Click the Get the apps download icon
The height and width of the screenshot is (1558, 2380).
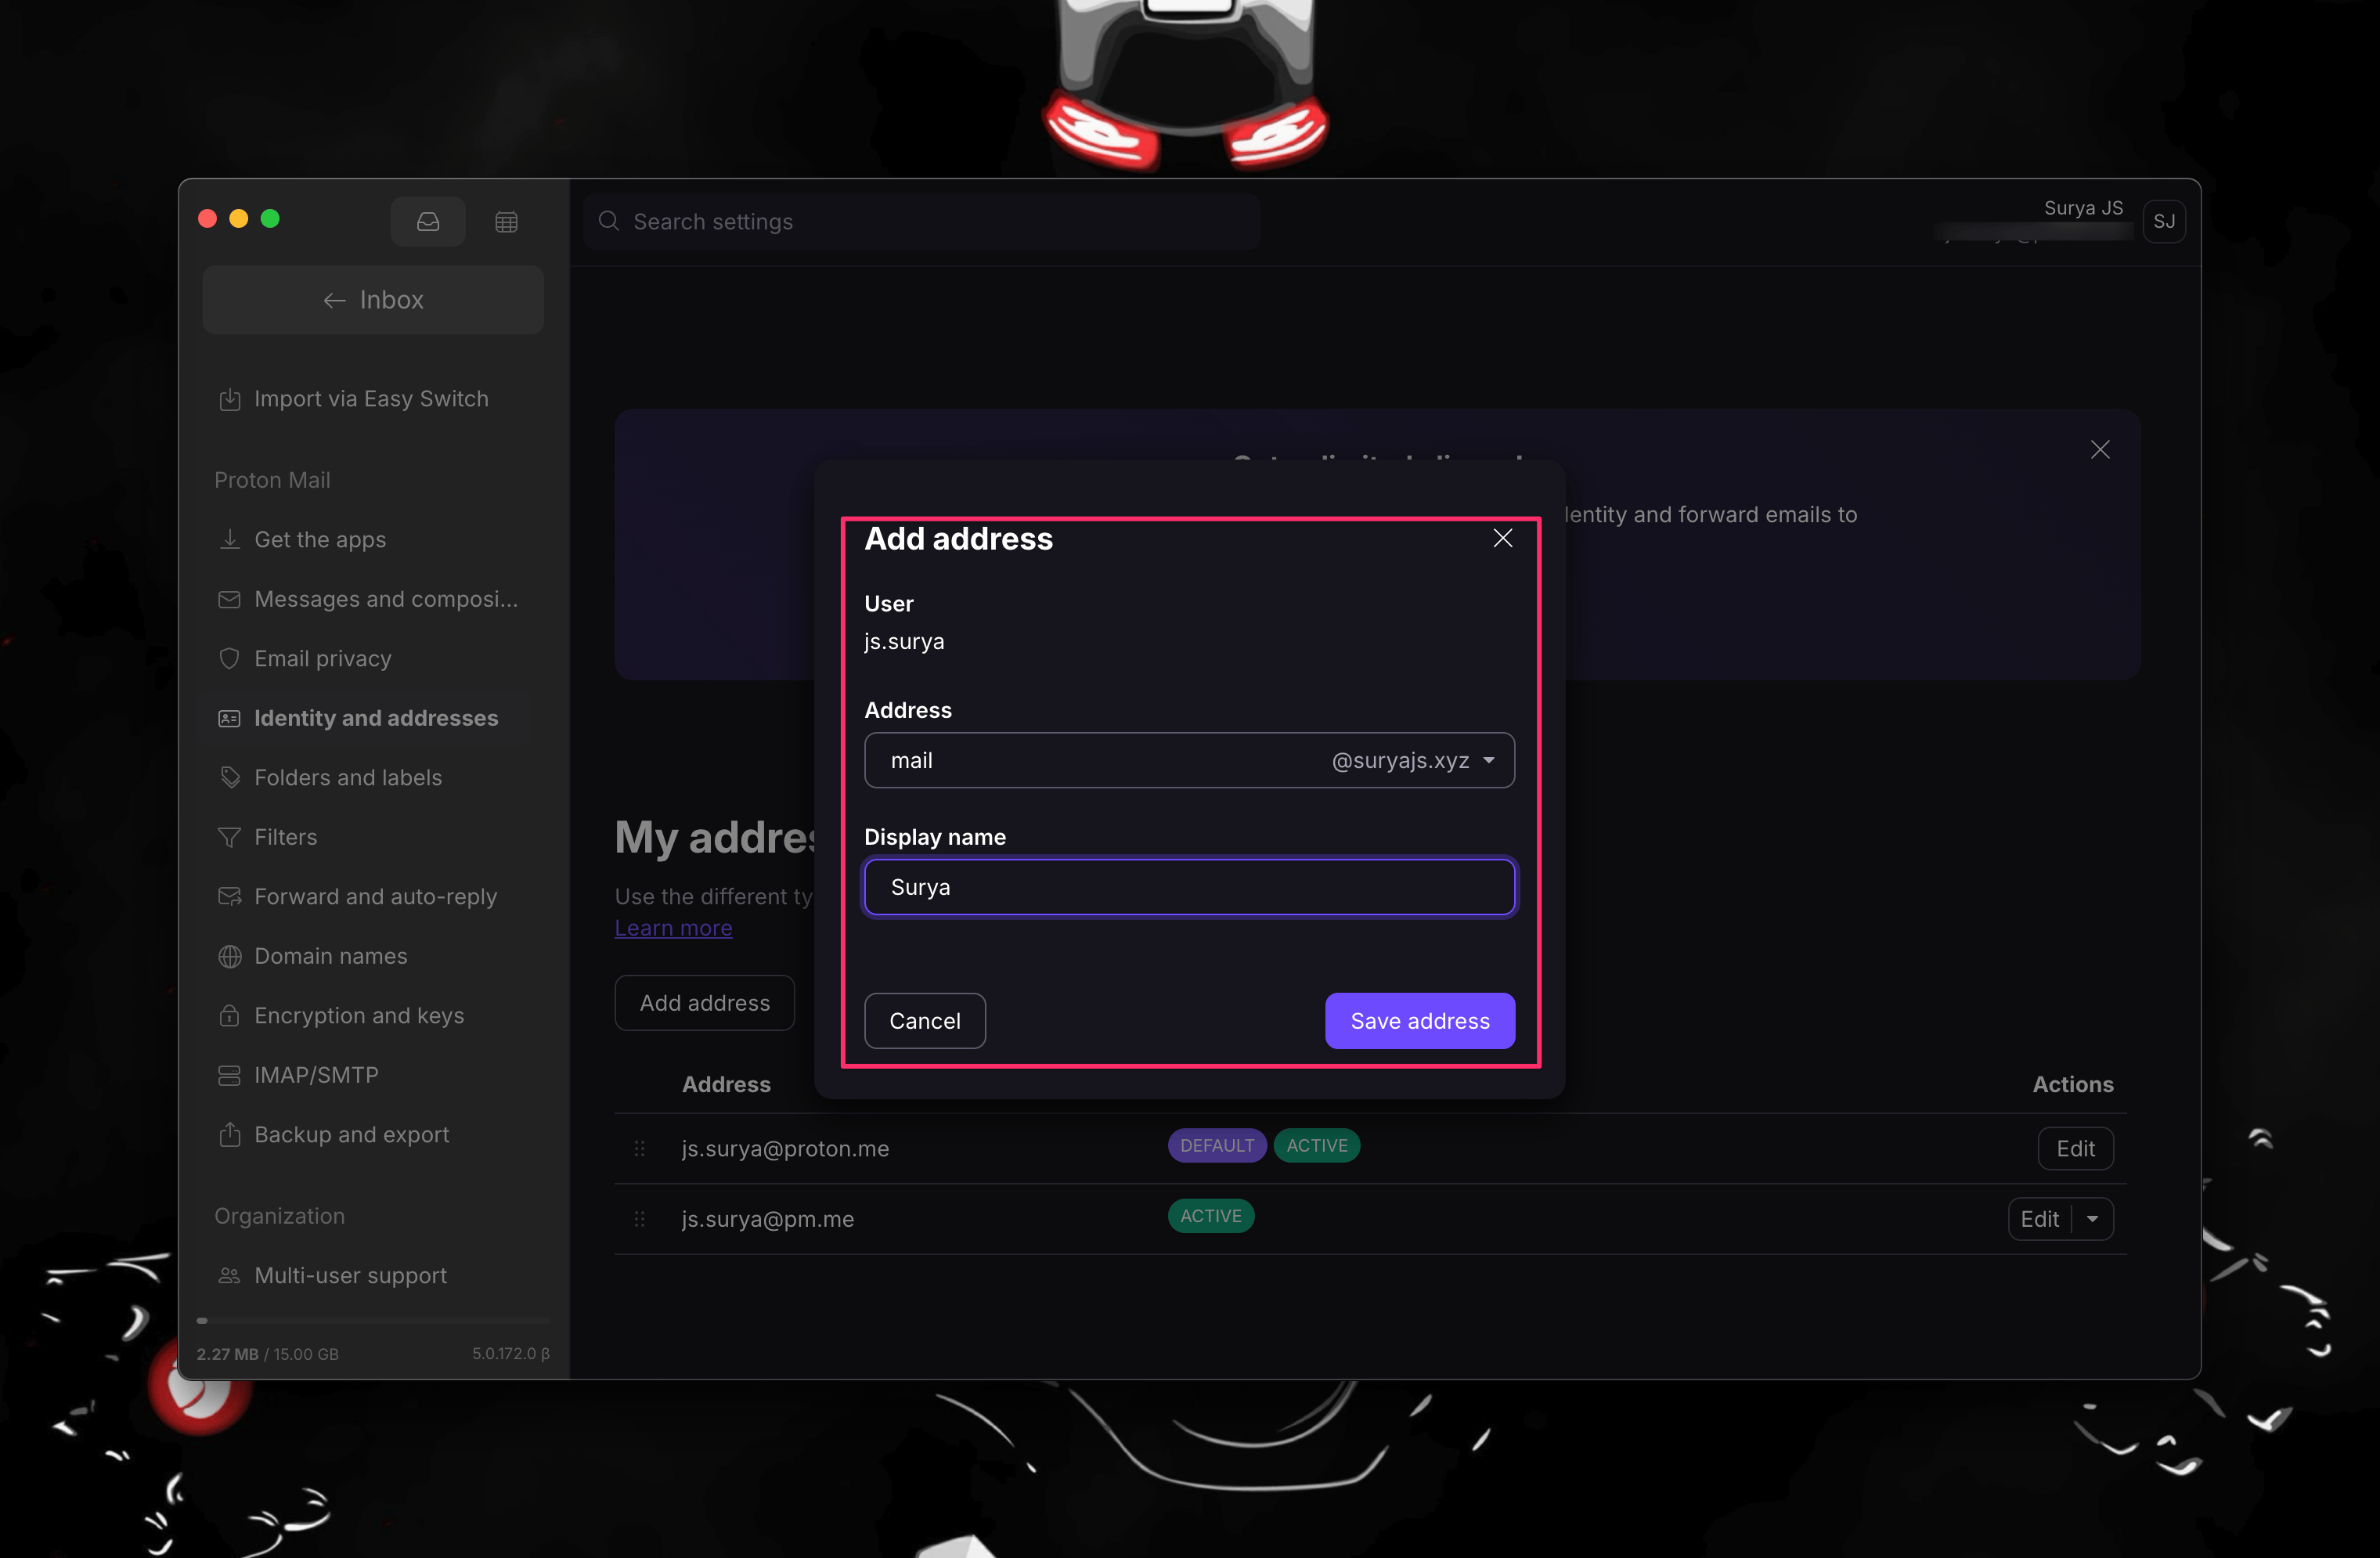[230, 540]
